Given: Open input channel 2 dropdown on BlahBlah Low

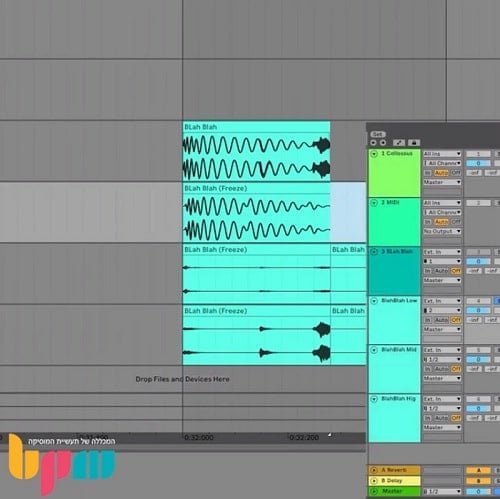Looking at the screenshot, I should (x=442, y=310).
